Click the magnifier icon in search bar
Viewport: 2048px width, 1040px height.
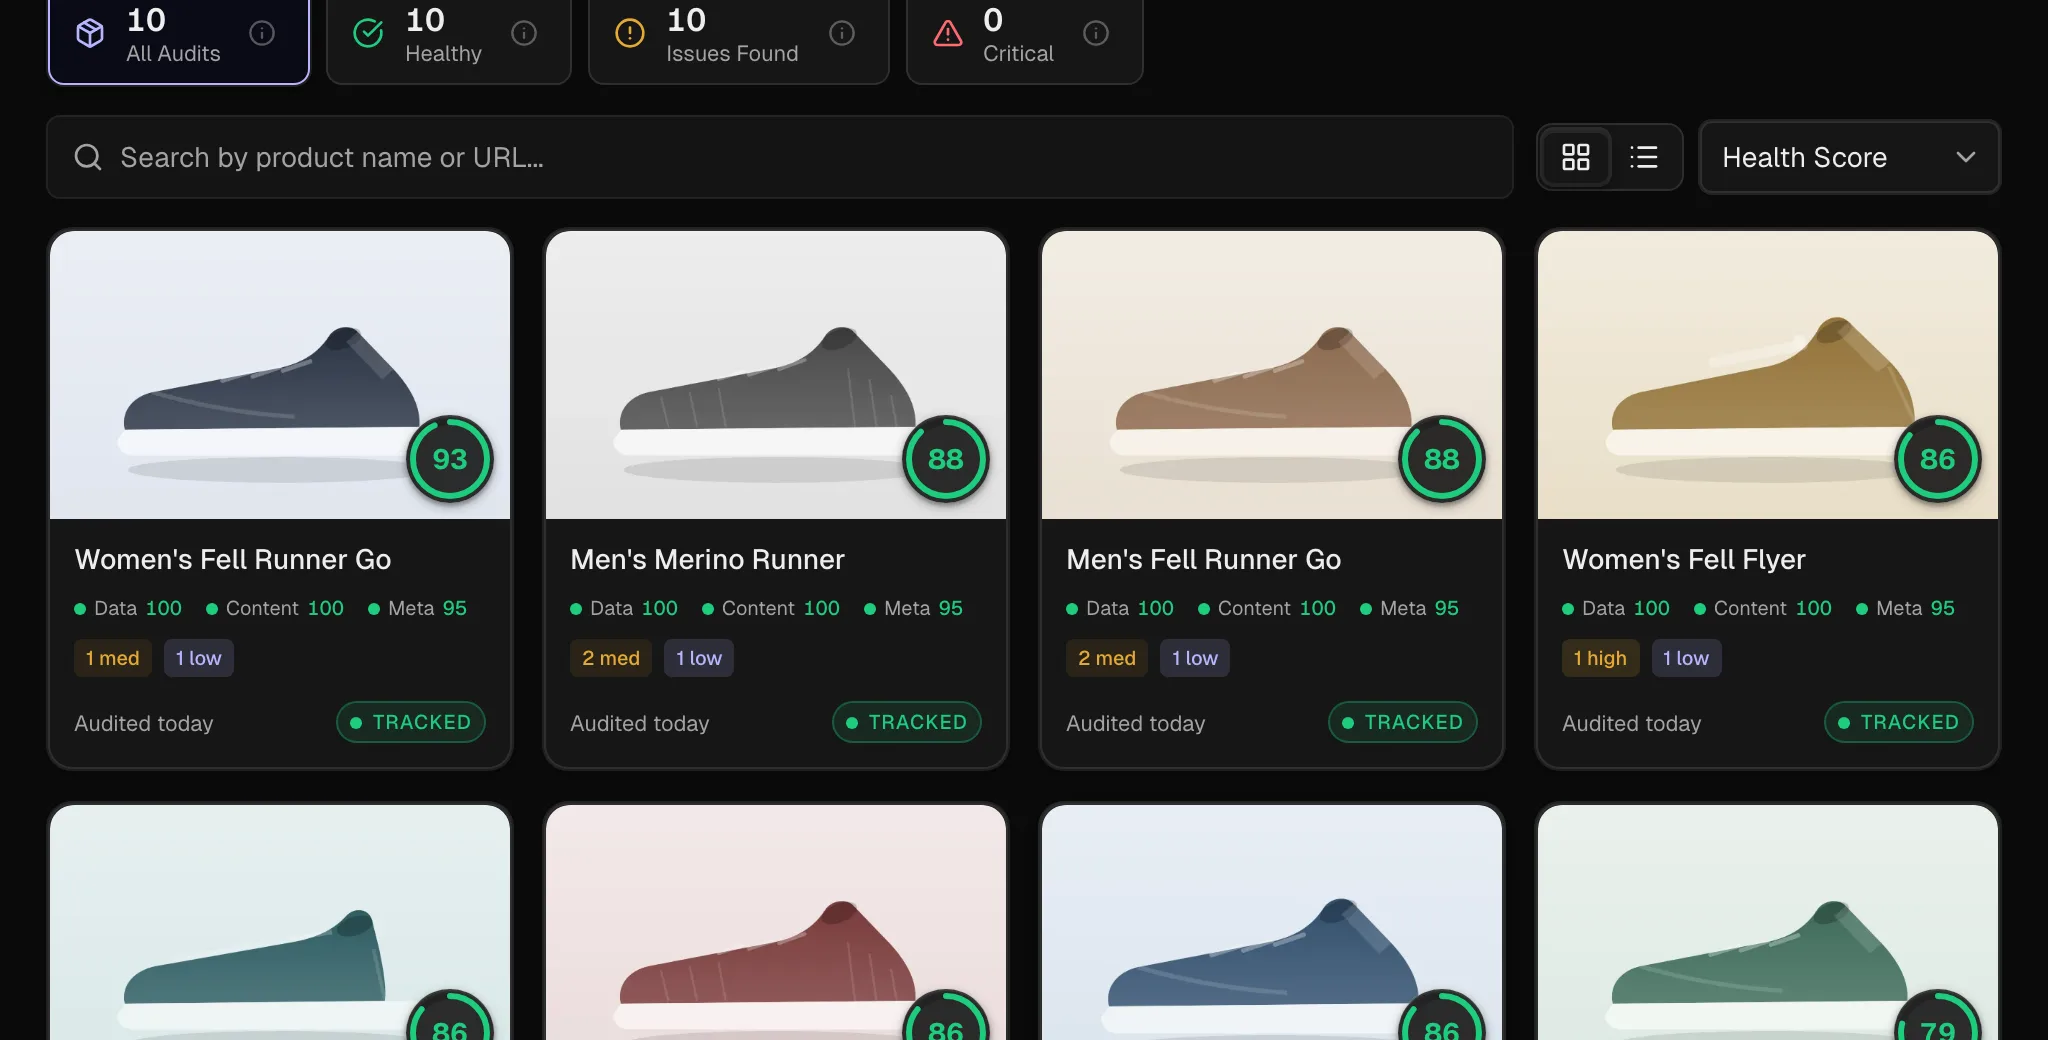[88, 157]
